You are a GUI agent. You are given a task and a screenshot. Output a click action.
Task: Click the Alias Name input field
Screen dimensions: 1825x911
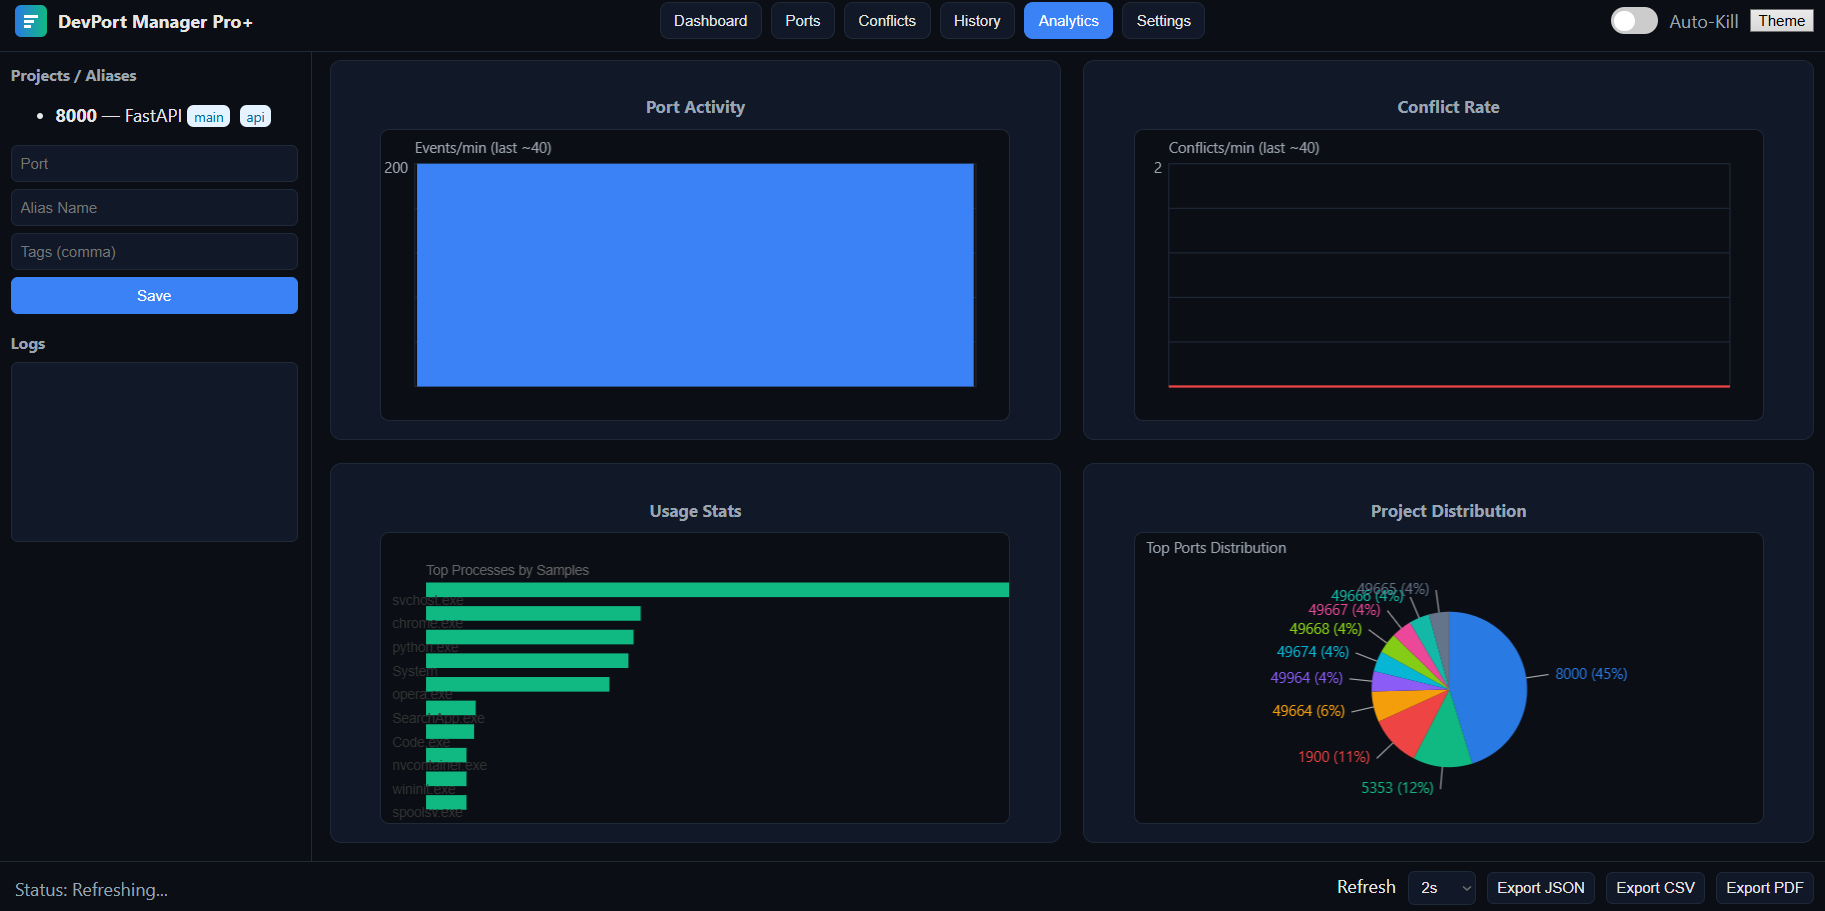click(x=154, y=208)
